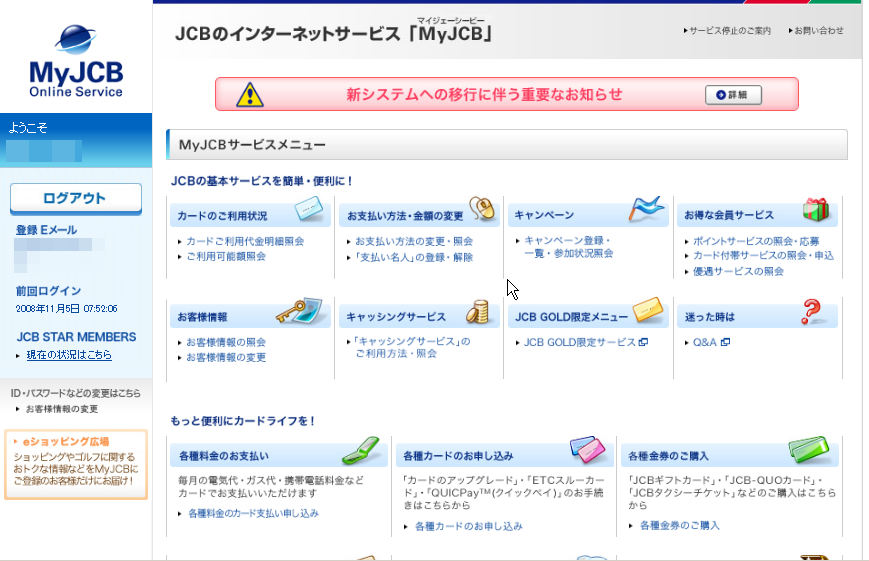Open 各種金券のご購入 link at bottom
Image resolution: width=869 pixels, height=561 pixels.
click(680, 526)
